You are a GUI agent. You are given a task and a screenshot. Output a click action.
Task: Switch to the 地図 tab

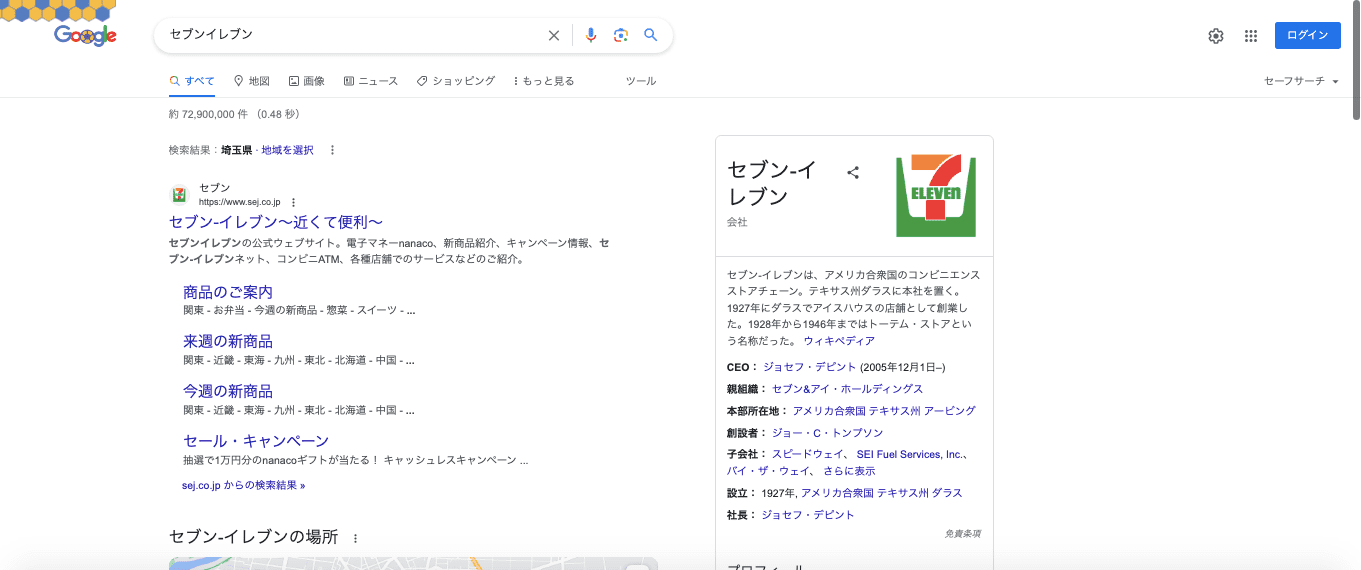tap(252, 81)
